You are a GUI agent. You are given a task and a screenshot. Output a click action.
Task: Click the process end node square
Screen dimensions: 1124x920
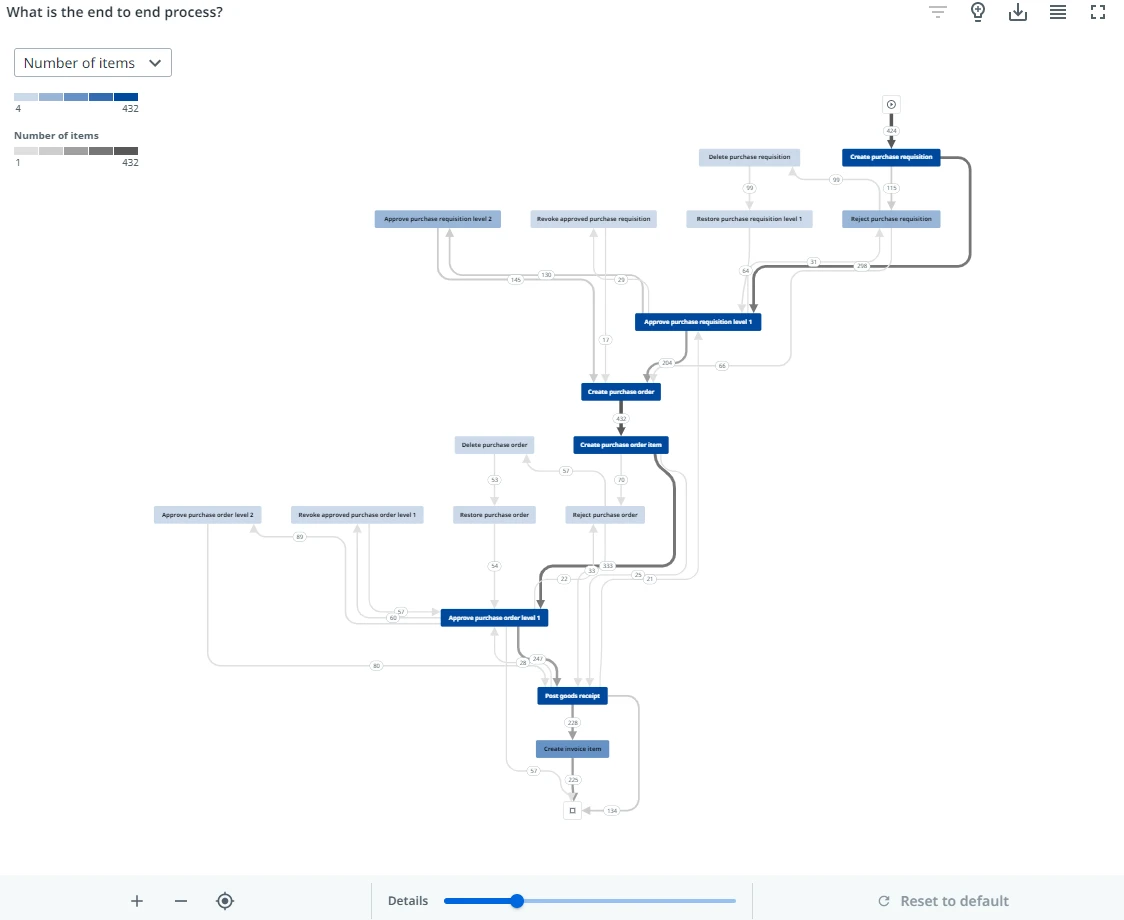tap(572, 810)
